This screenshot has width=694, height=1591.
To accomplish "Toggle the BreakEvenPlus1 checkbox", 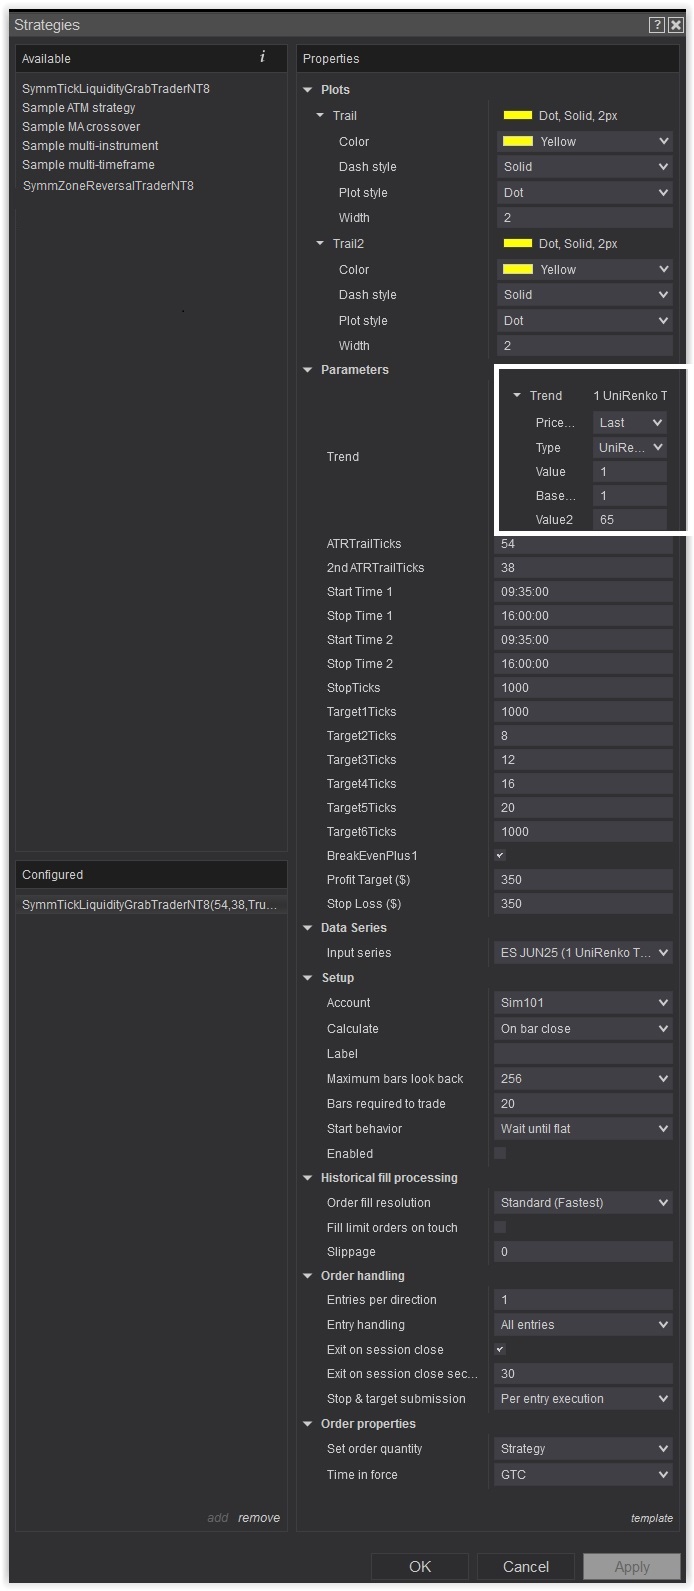I will tap(500, 855).
